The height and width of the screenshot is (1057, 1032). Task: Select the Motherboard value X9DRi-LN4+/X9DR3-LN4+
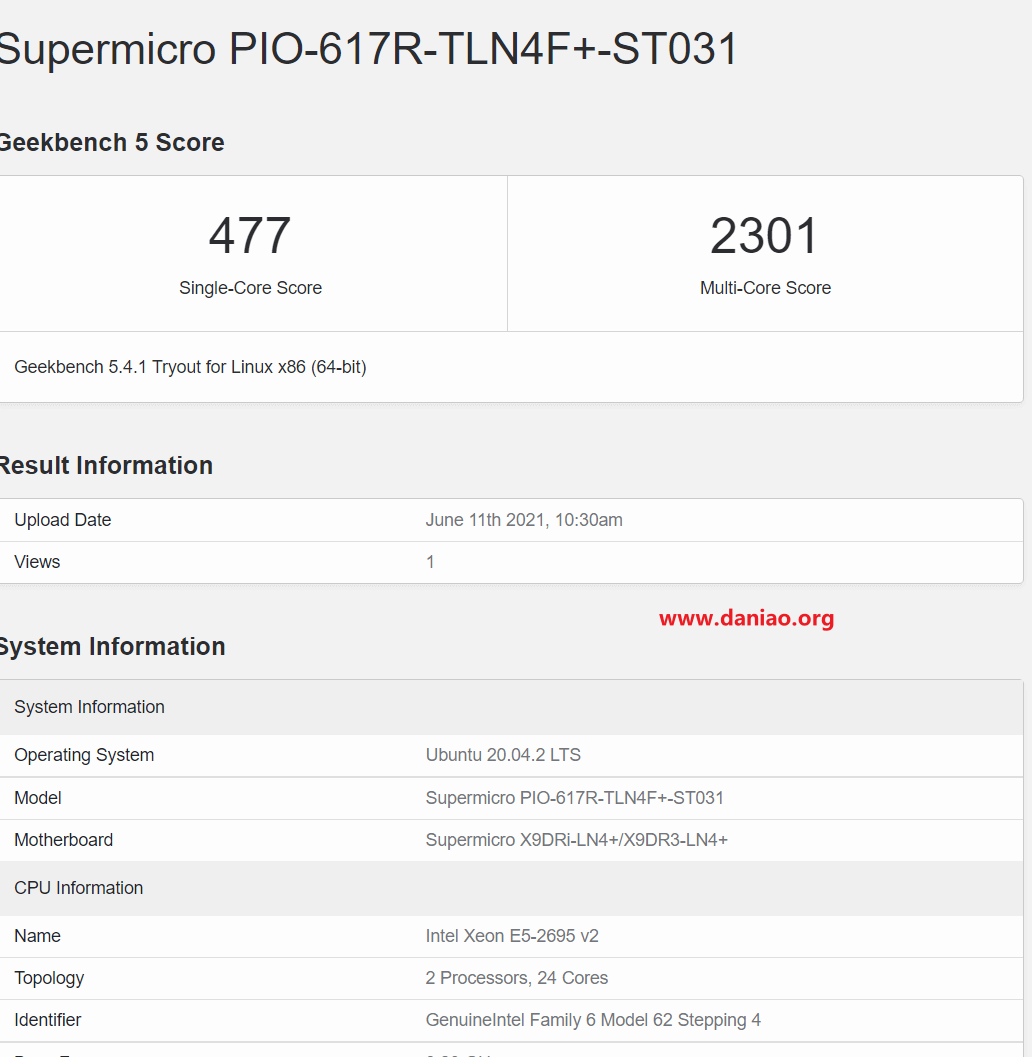(x=576, y=840)
